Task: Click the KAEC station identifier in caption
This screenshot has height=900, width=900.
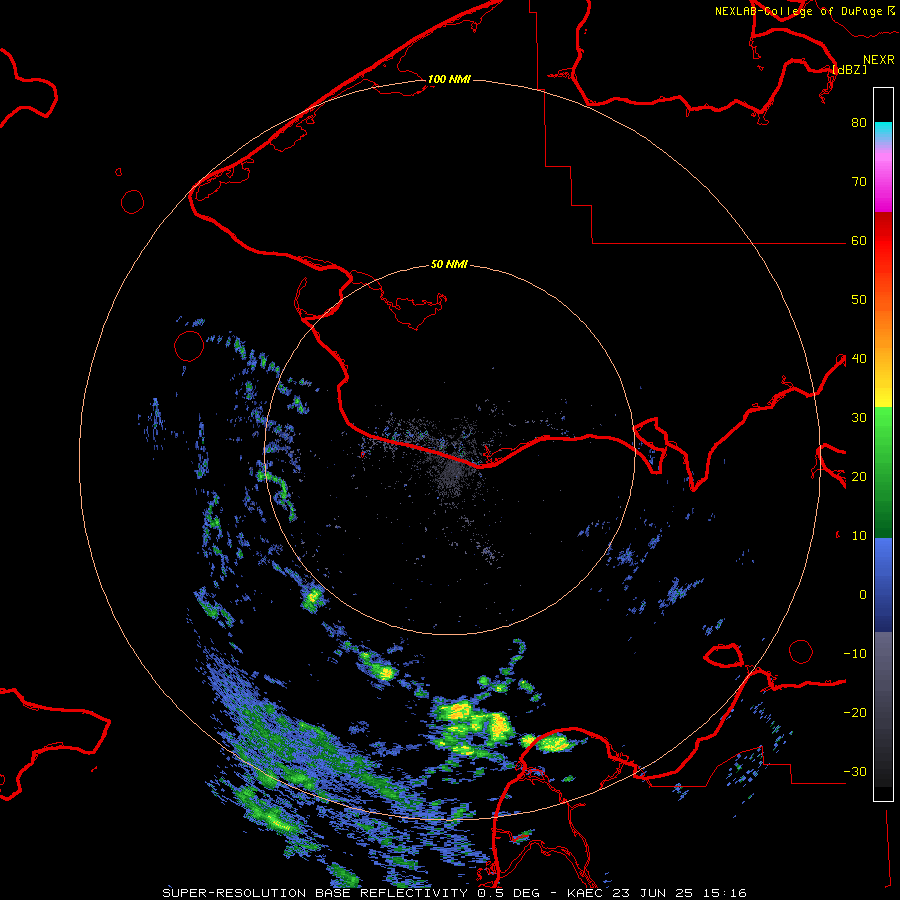Action: coord(585,893)
